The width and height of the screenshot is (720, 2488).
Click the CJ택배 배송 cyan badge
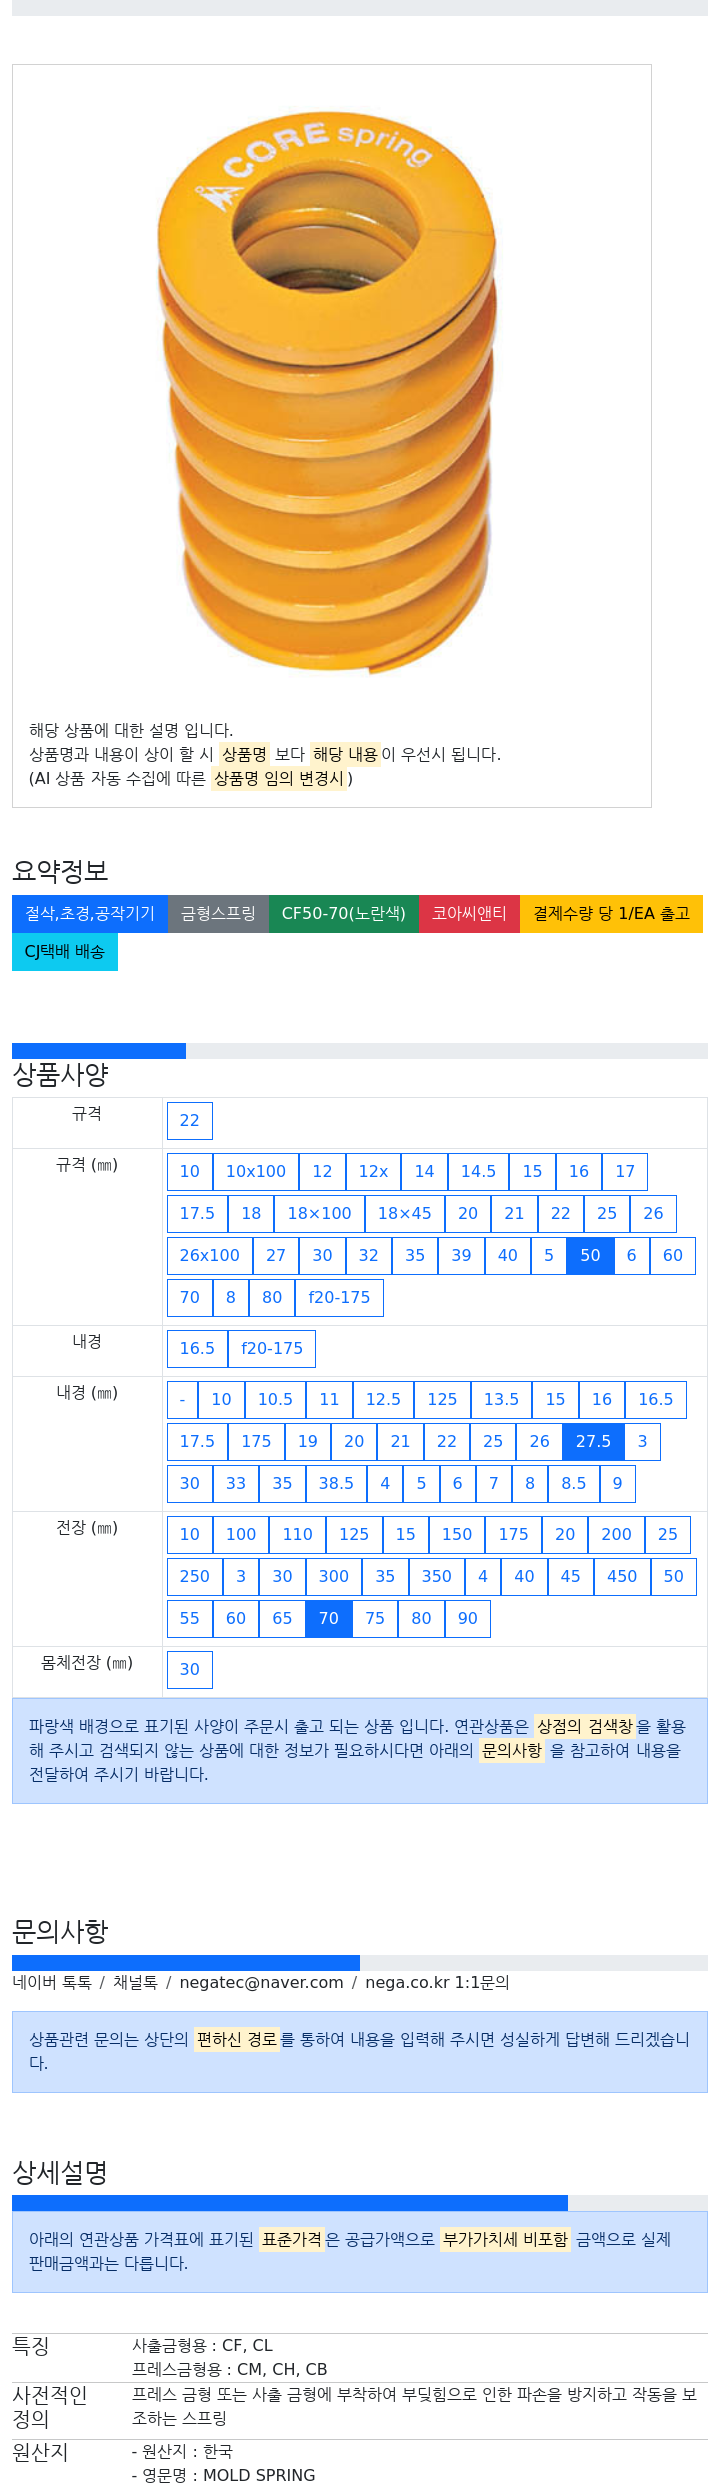pyautogui.click(x=65, y=952)
